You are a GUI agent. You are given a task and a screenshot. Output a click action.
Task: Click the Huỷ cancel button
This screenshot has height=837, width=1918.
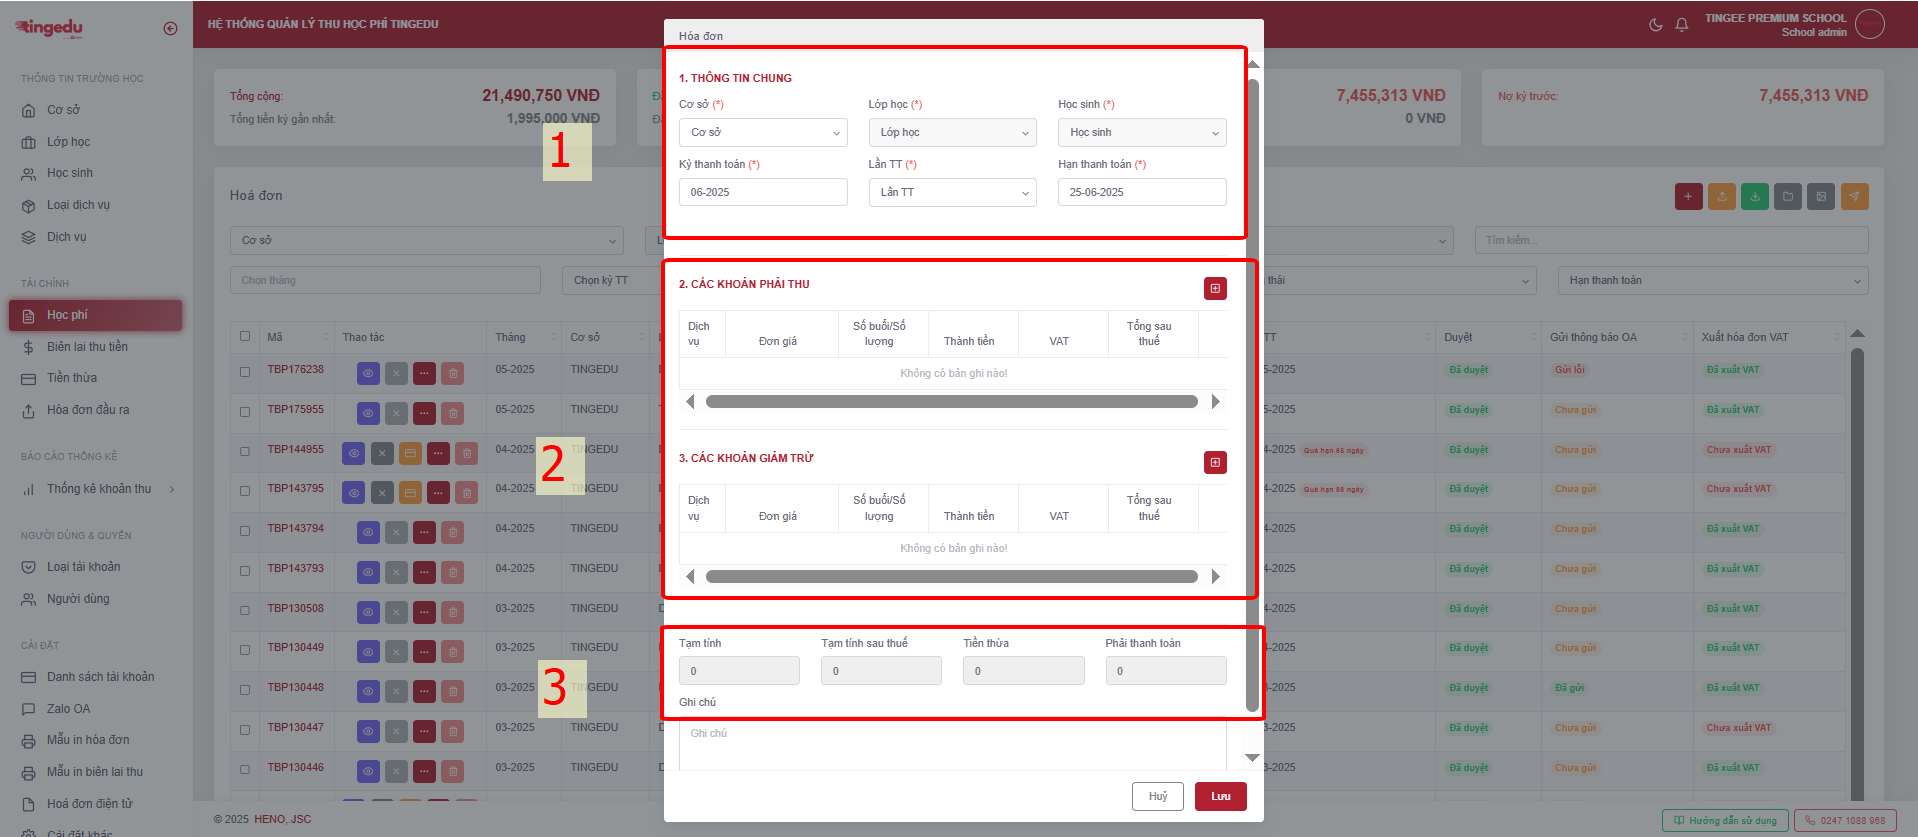tap(1157, 797)
